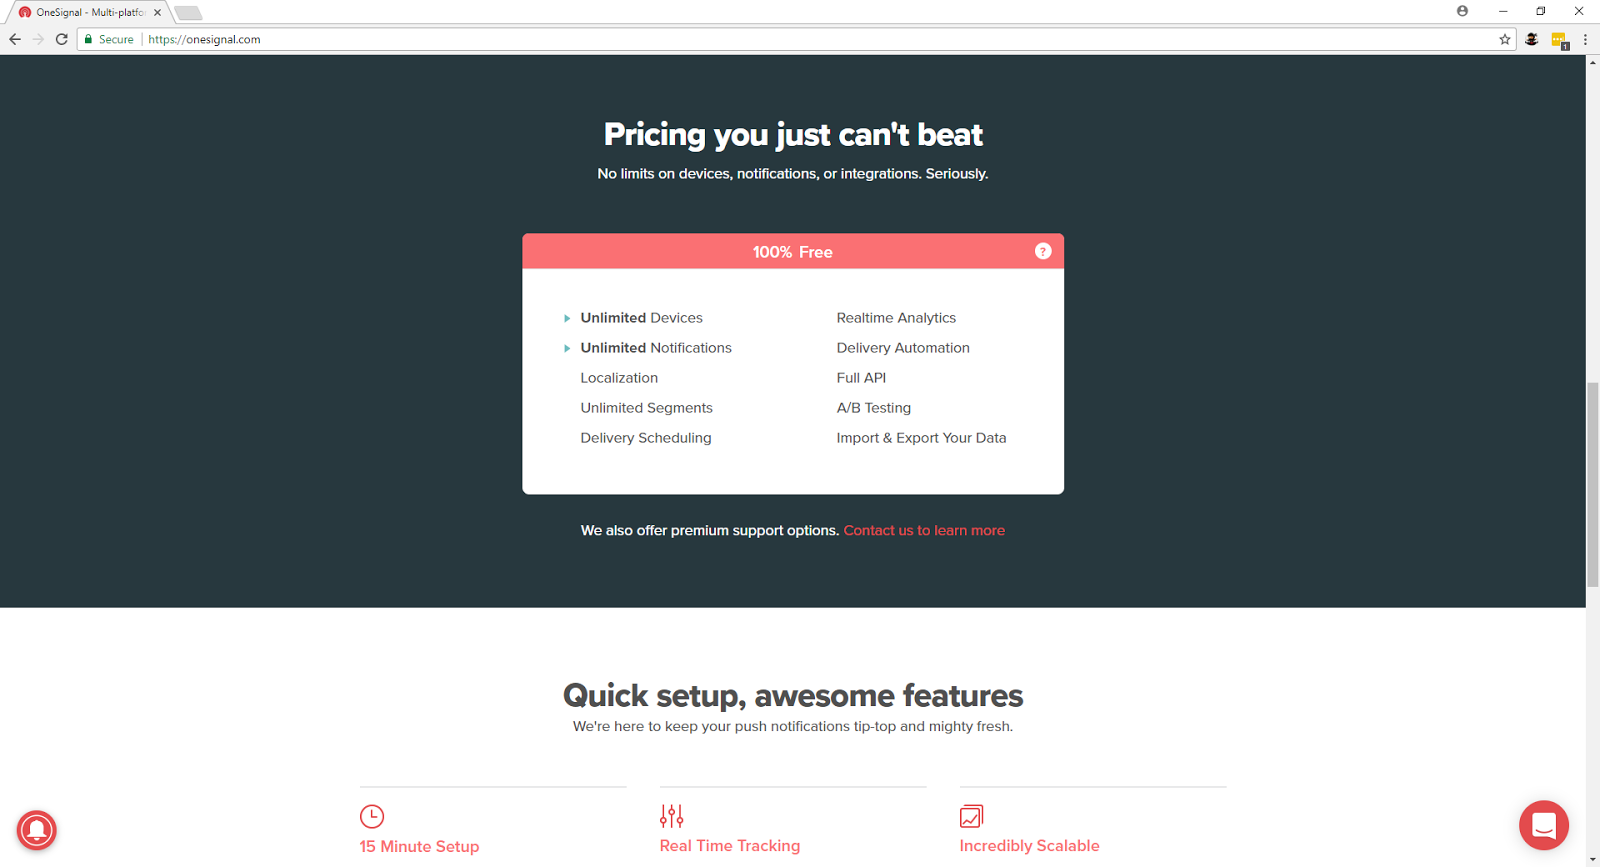Click the 15 Minute Setup heading

tap(419, 846)
